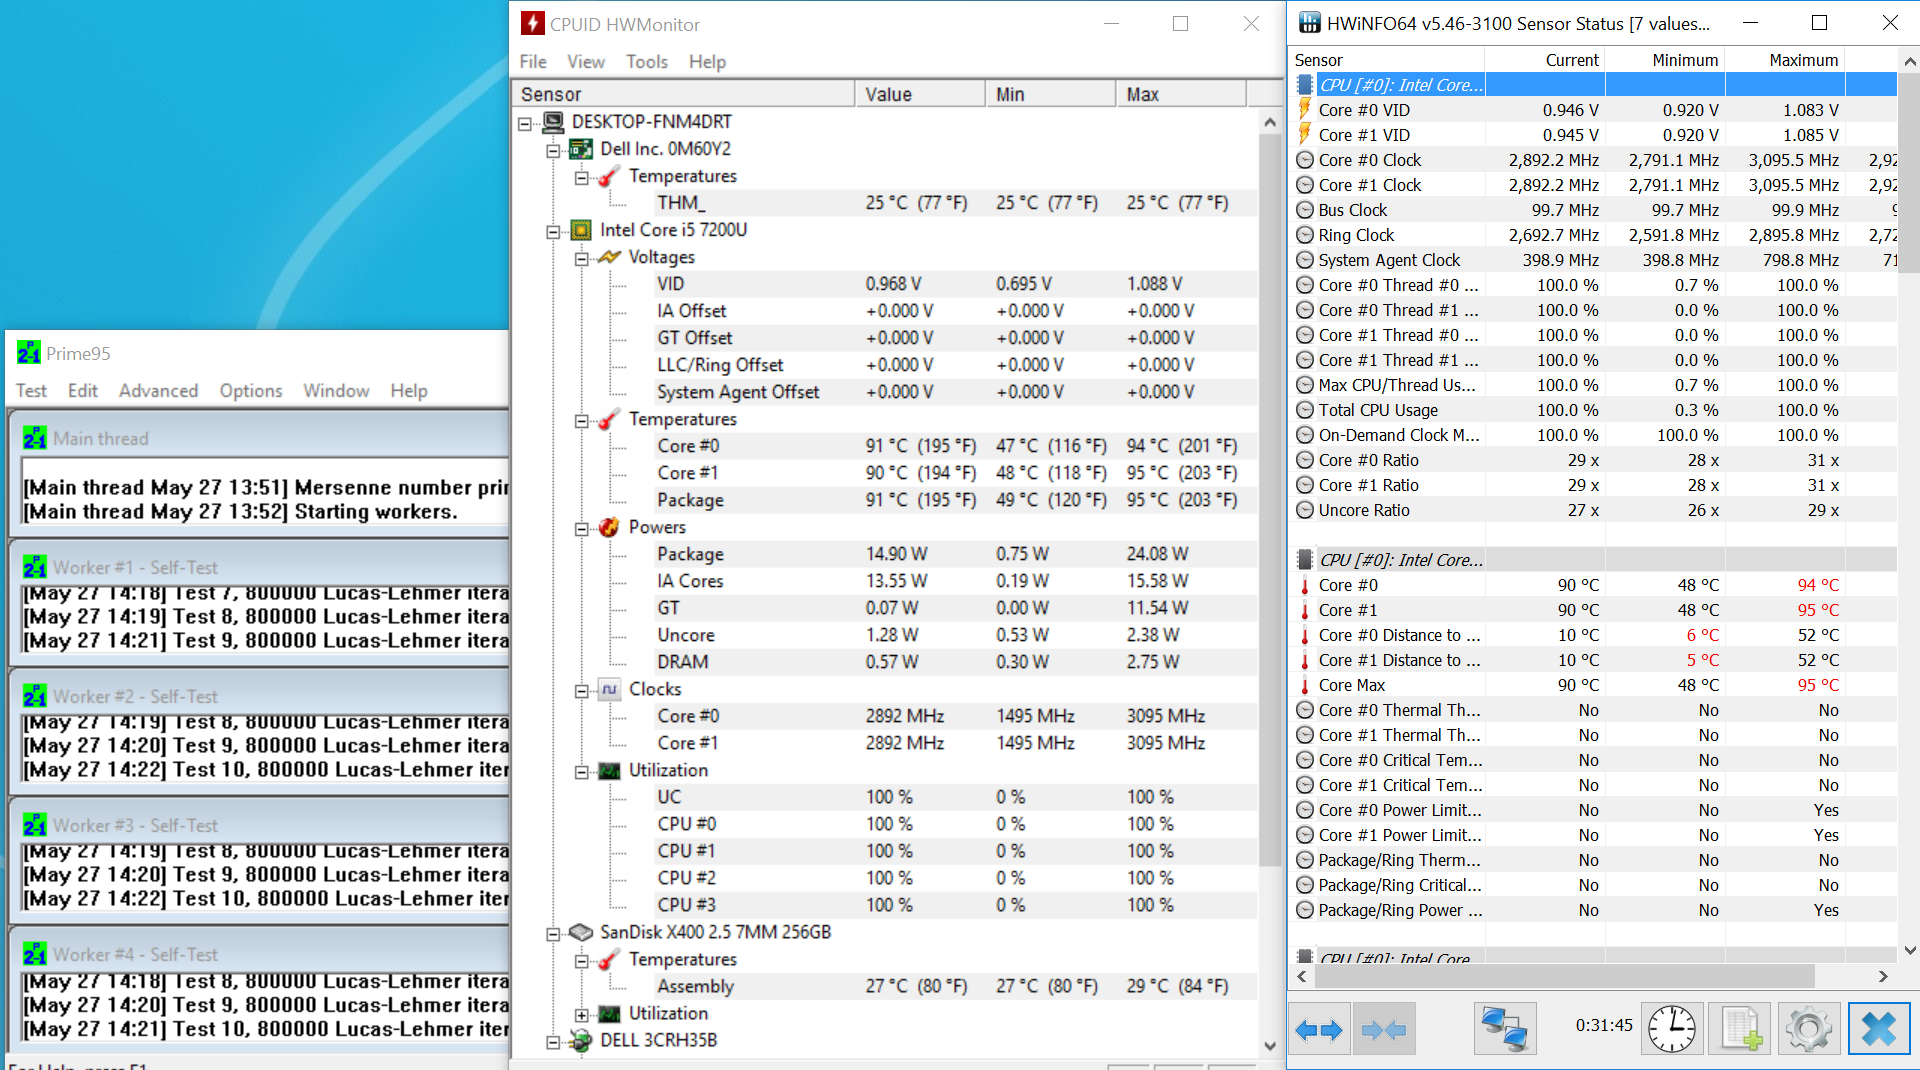Screen dimensions: 1920x1070
Task: Select Total CPU Usage row in HWiNFO
Action: tap(1593, 410)
